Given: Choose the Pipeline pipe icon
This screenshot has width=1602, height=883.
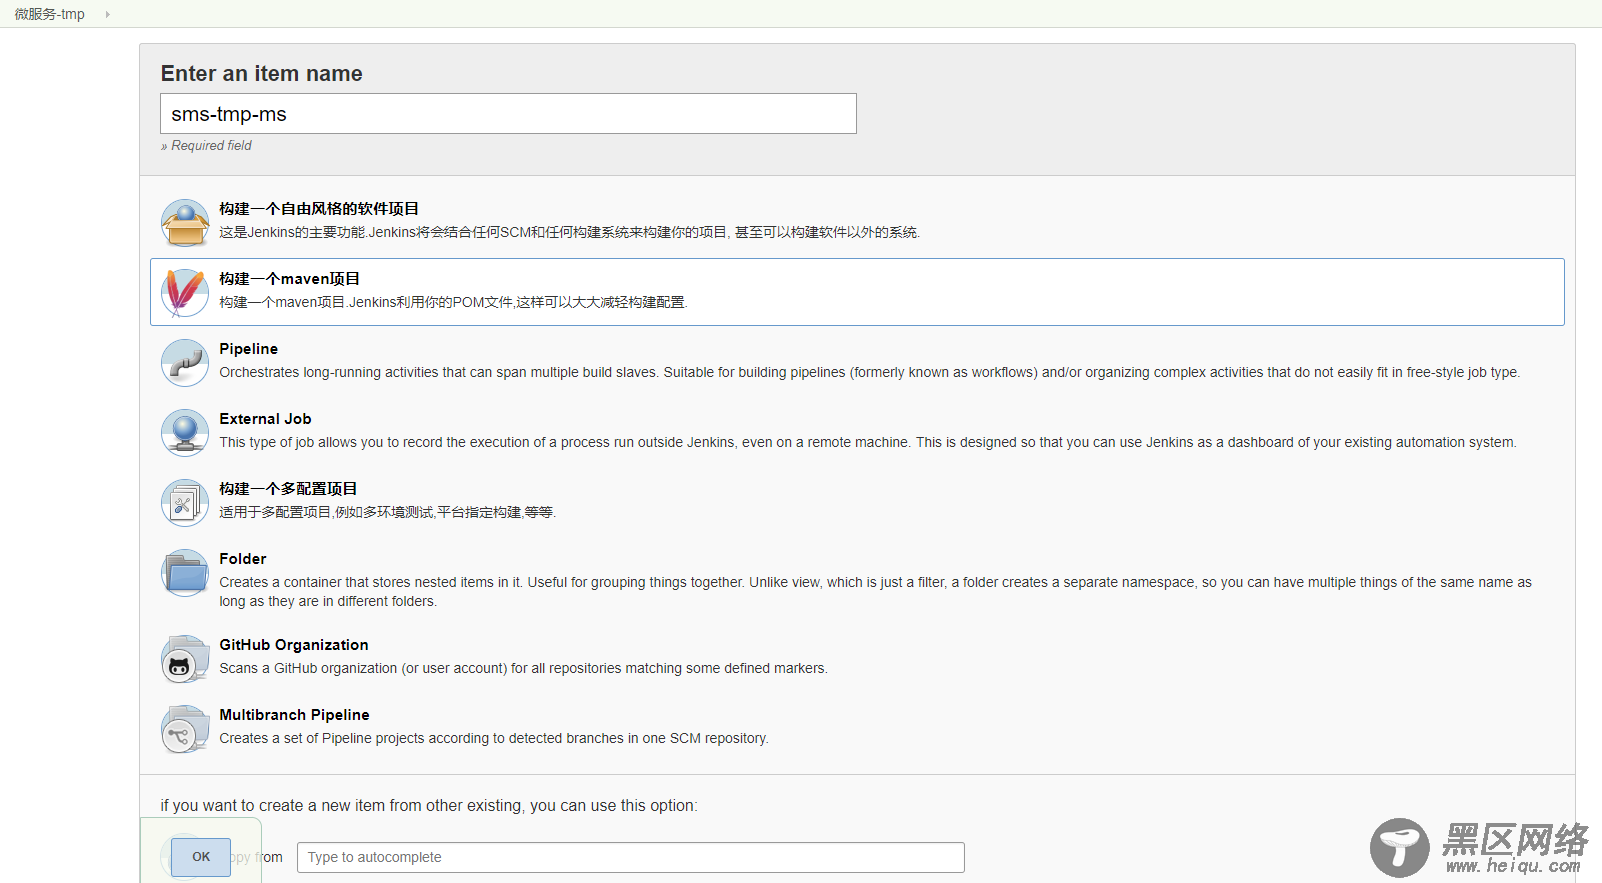Looking at the screenshot, I should pyautogui.click(x=185, y=362).
